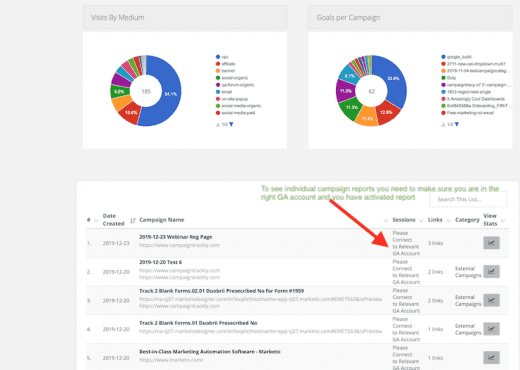Viewport: 520px width, 370px height.
Task: Open Track 2 Blank Forms.01 Duobrii campaign
Action: [x=198, y=323]
